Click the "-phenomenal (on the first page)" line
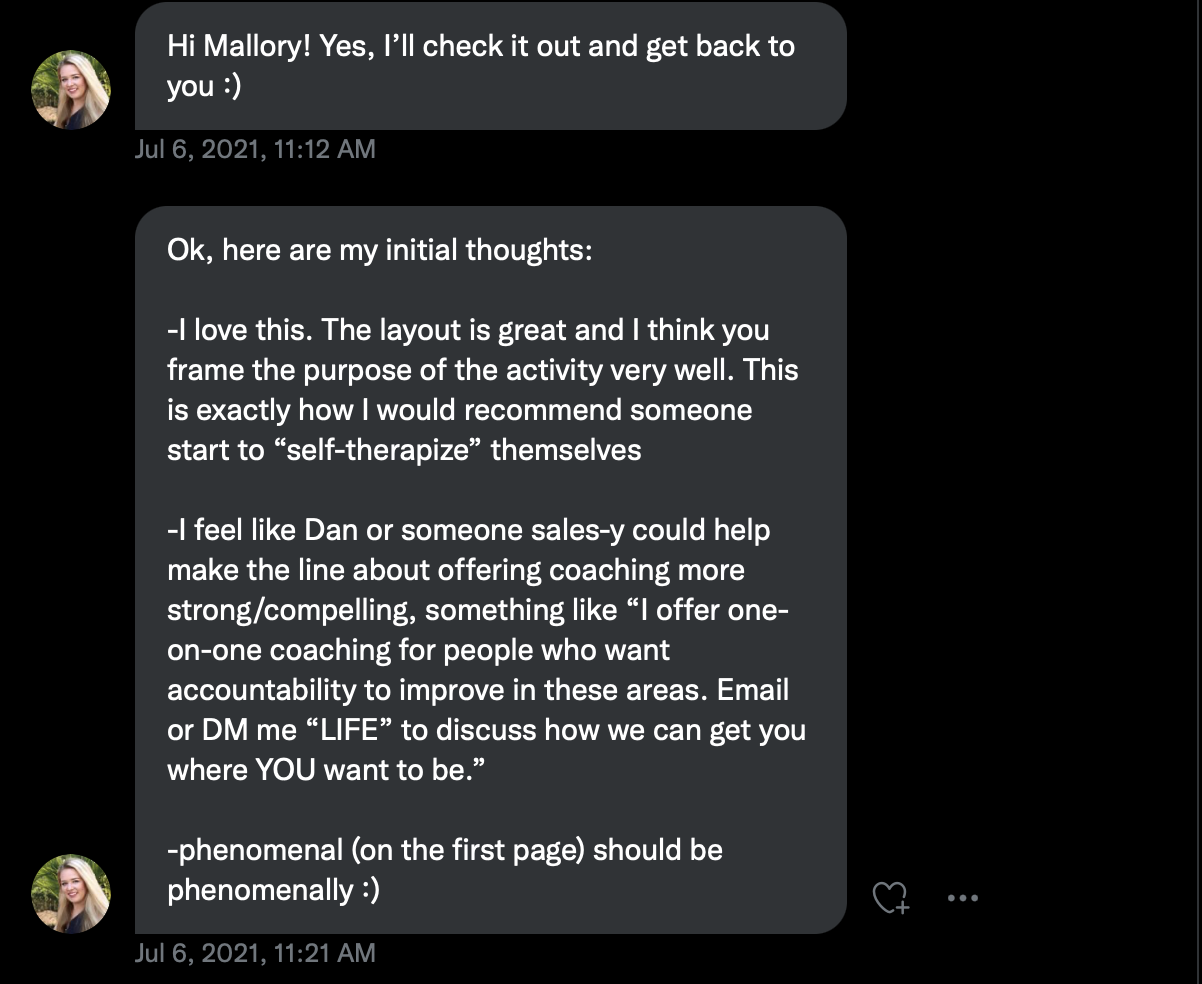Viewport: 1202px width, 984px height. (x=444, y=850)
